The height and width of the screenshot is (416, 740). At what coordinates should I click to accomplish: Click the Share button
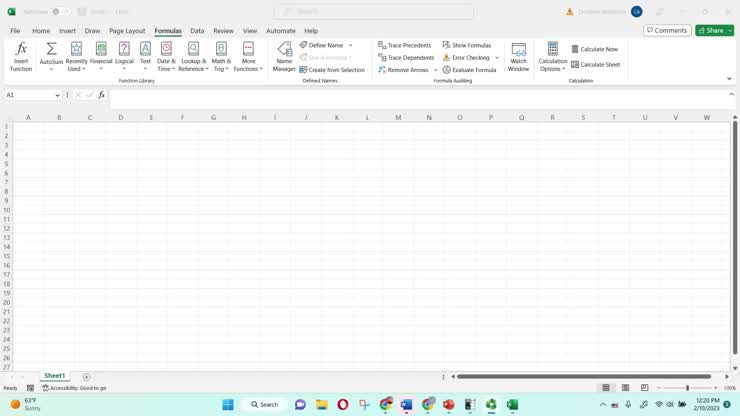point(714,31)
